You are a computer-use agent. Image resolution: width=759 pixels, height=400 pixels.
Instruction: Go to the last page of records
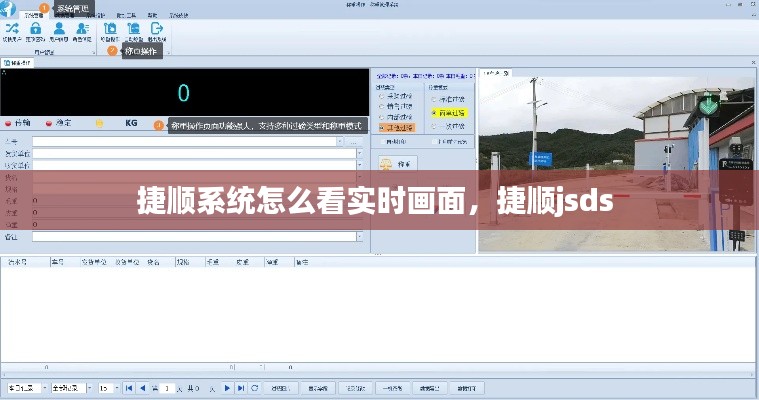(x=241, y=387)
